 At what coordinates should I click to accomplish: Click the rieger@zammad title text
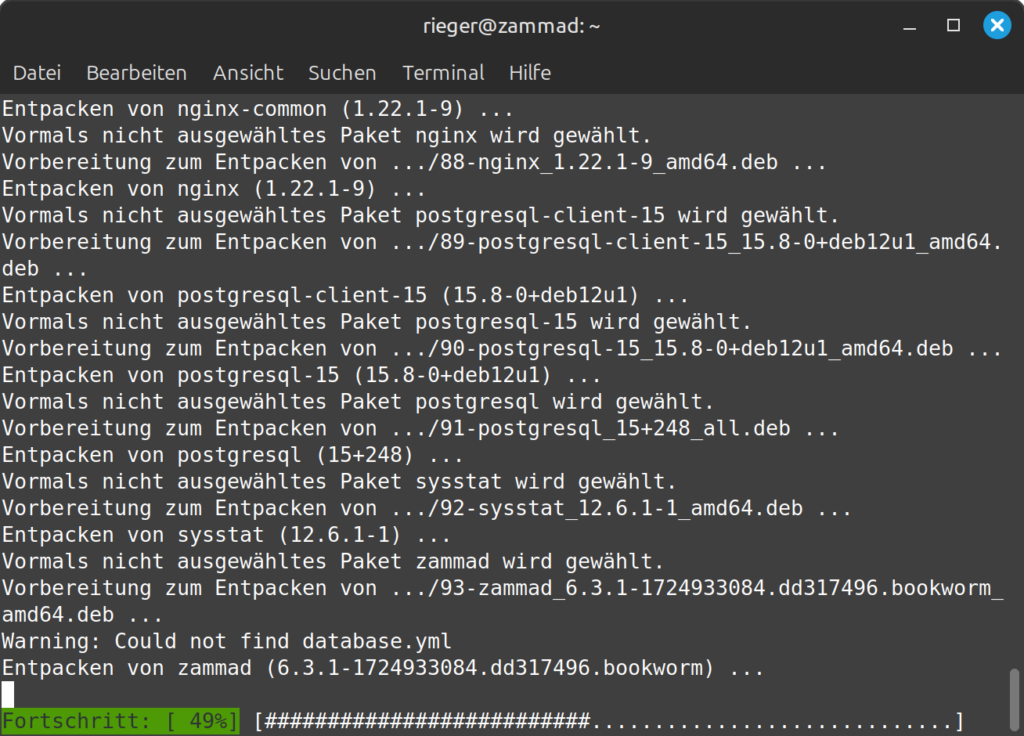(x=512, y=25)
